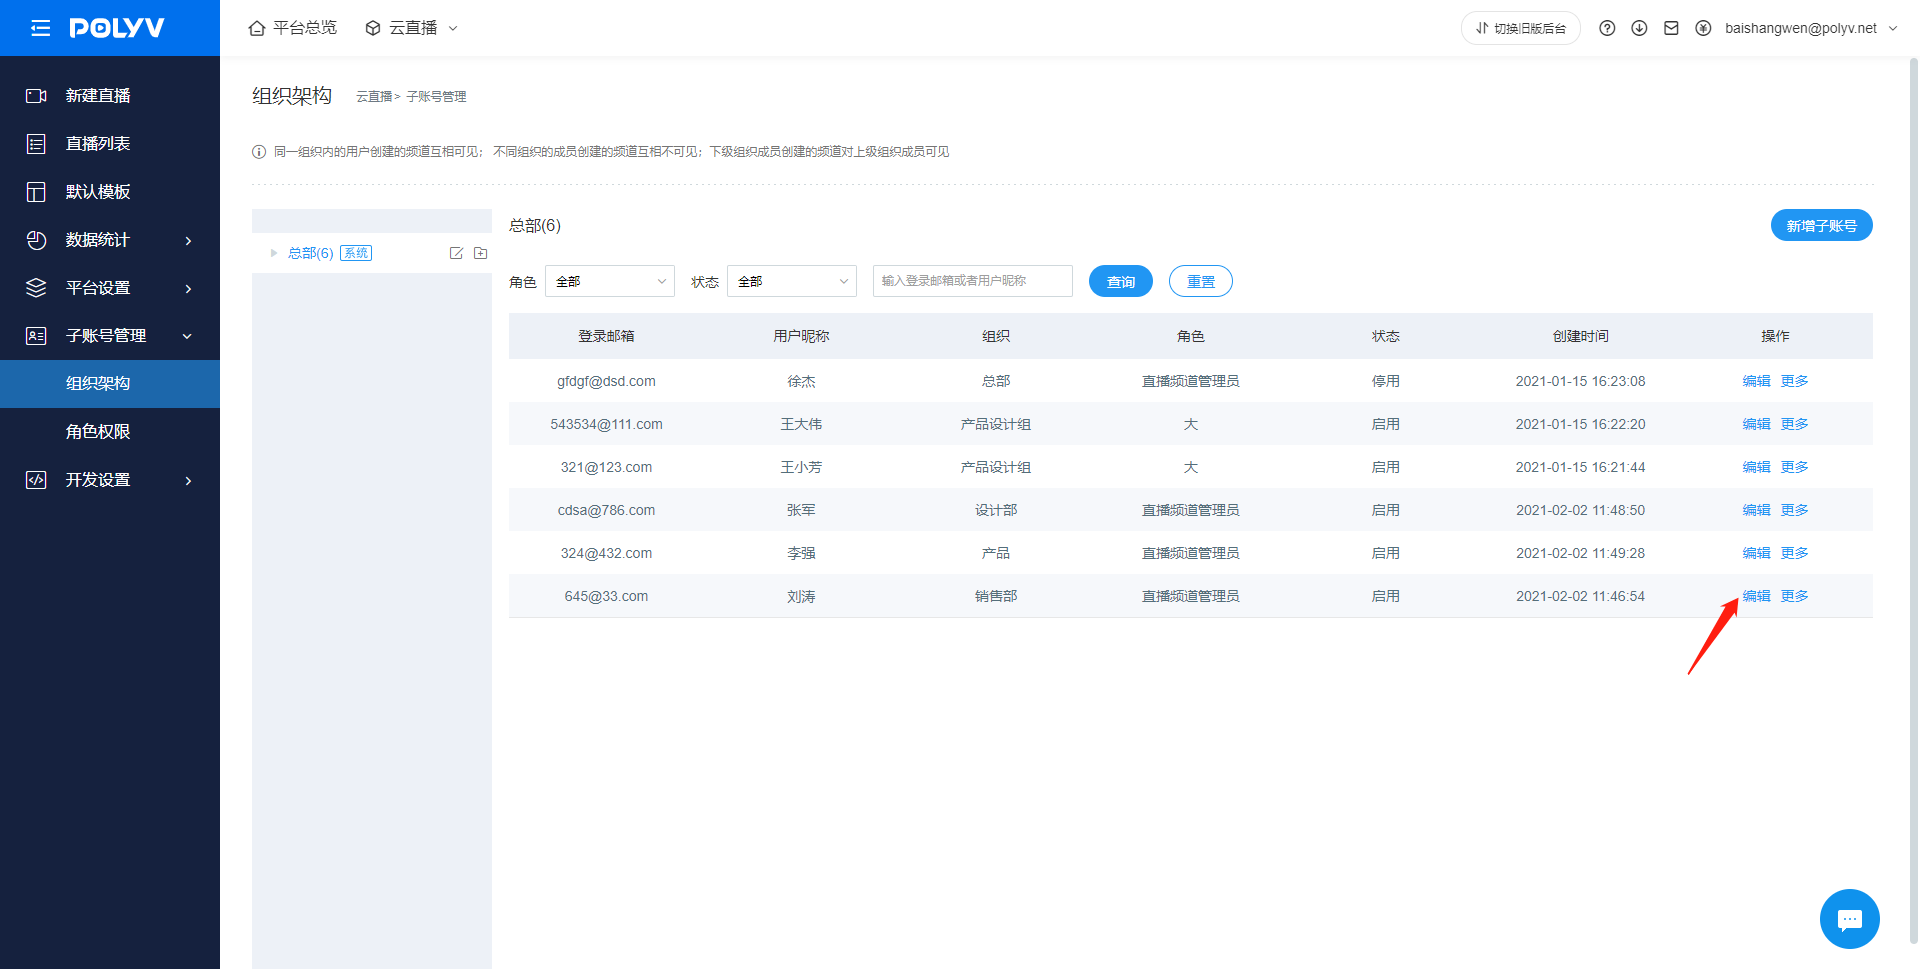Expand the 开发设置 sidebar menu
This screenshot has width=1920, height=969.
[x=110, y=480]
